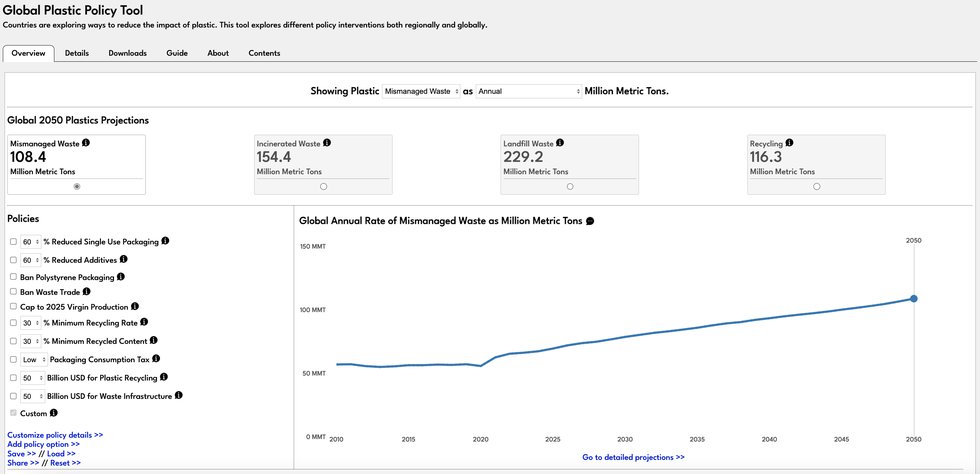The height and width of the screenshot is (474, 980).
Task: Select Landfill Waste radio button
Action: point(570,186)
